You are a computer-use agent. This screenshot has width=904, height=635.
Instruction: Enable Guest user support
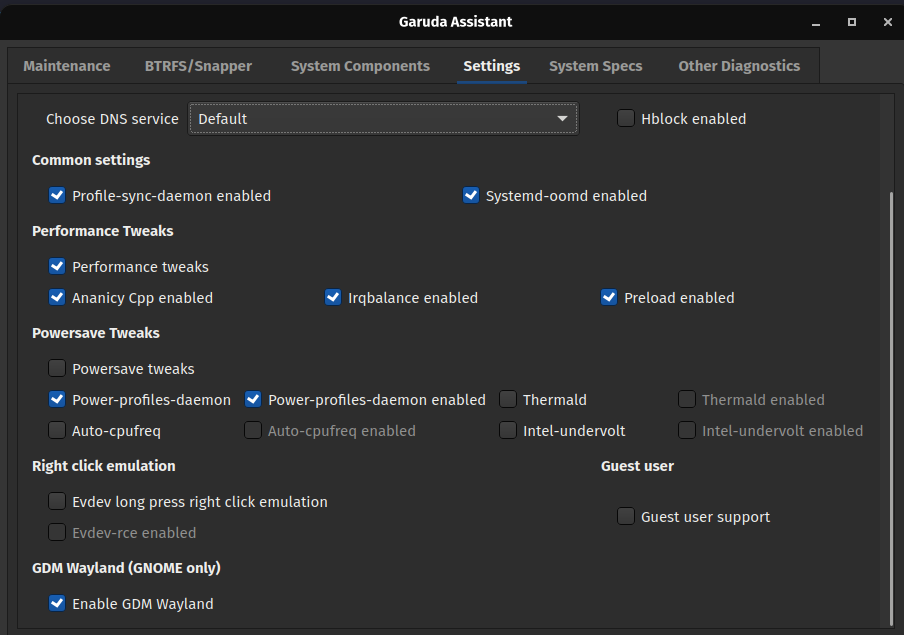pos(625,516)
